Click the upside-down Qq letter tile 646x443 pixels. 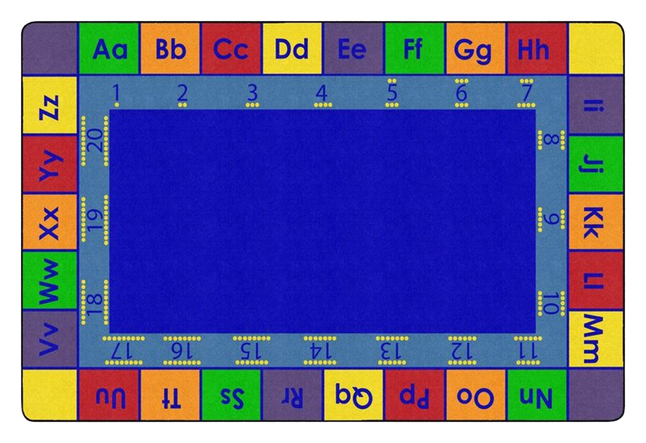[353, 395]
